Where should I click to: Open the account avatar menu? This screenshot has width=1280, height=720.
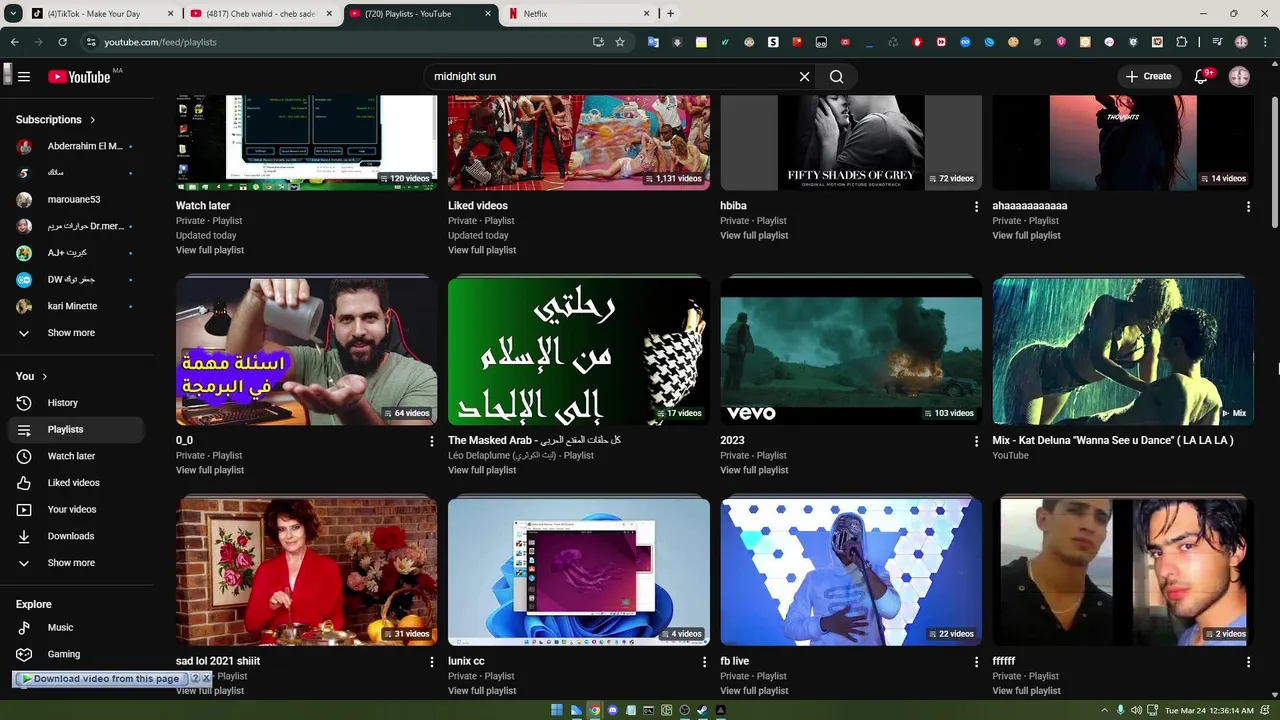point(1239,76)
